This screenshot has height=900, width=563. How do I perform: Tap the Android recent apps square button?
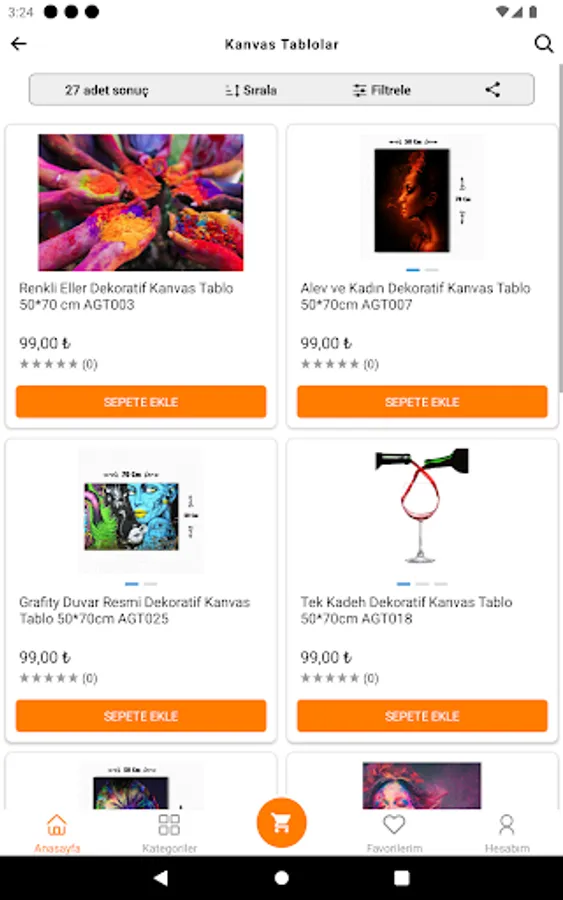pos(402,878)
